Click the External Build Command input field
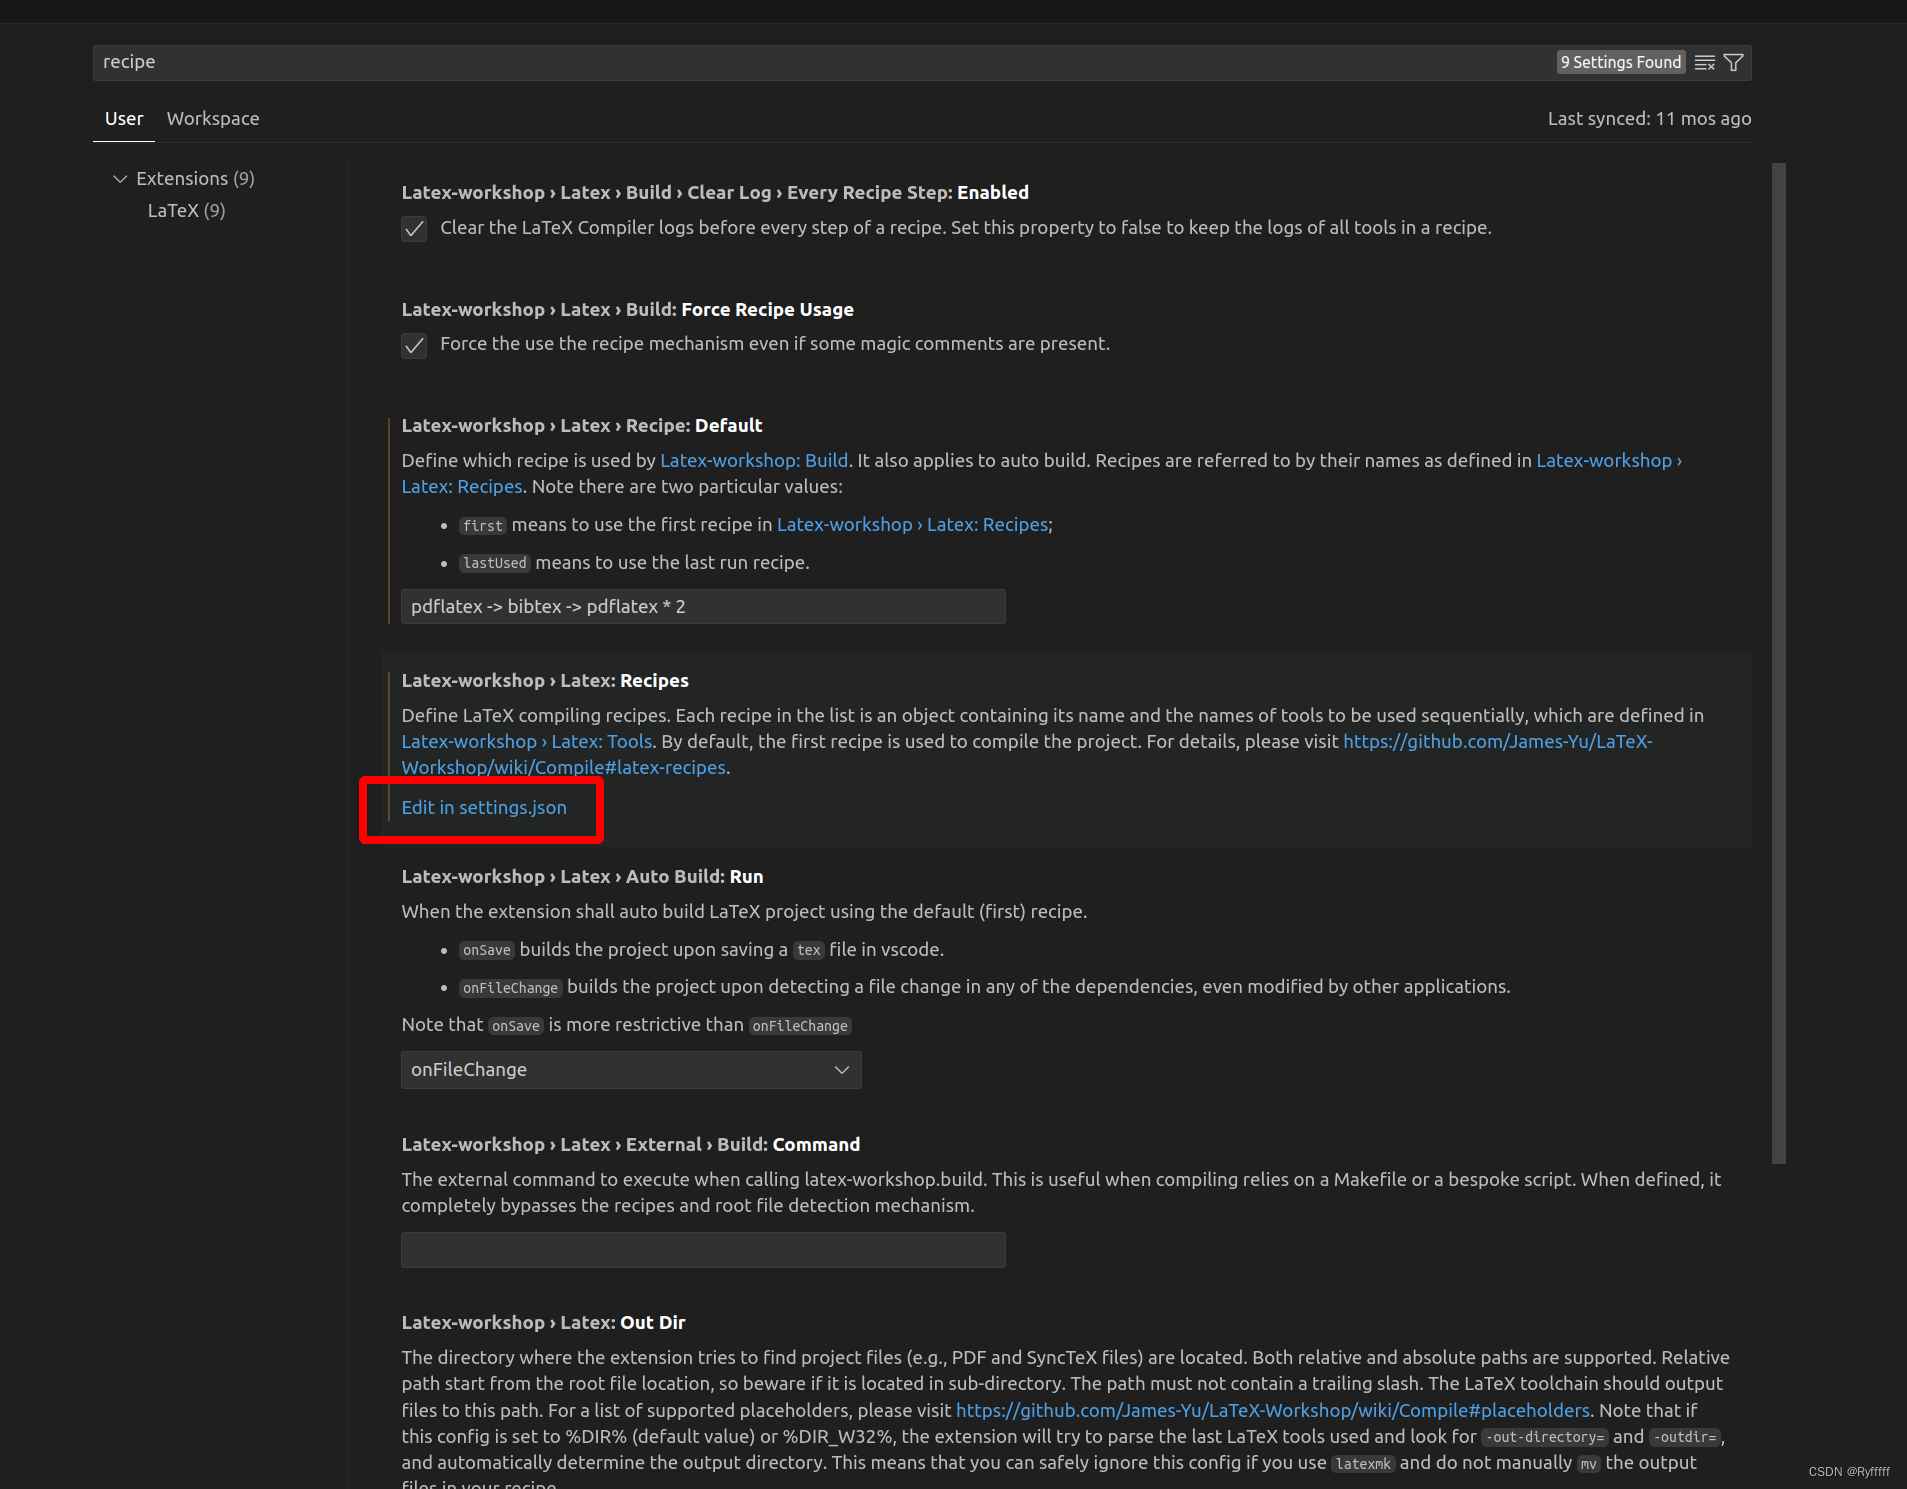Image resolution: width=1907 pixels, height=1489 pixels. click(x=703, y=1250)
